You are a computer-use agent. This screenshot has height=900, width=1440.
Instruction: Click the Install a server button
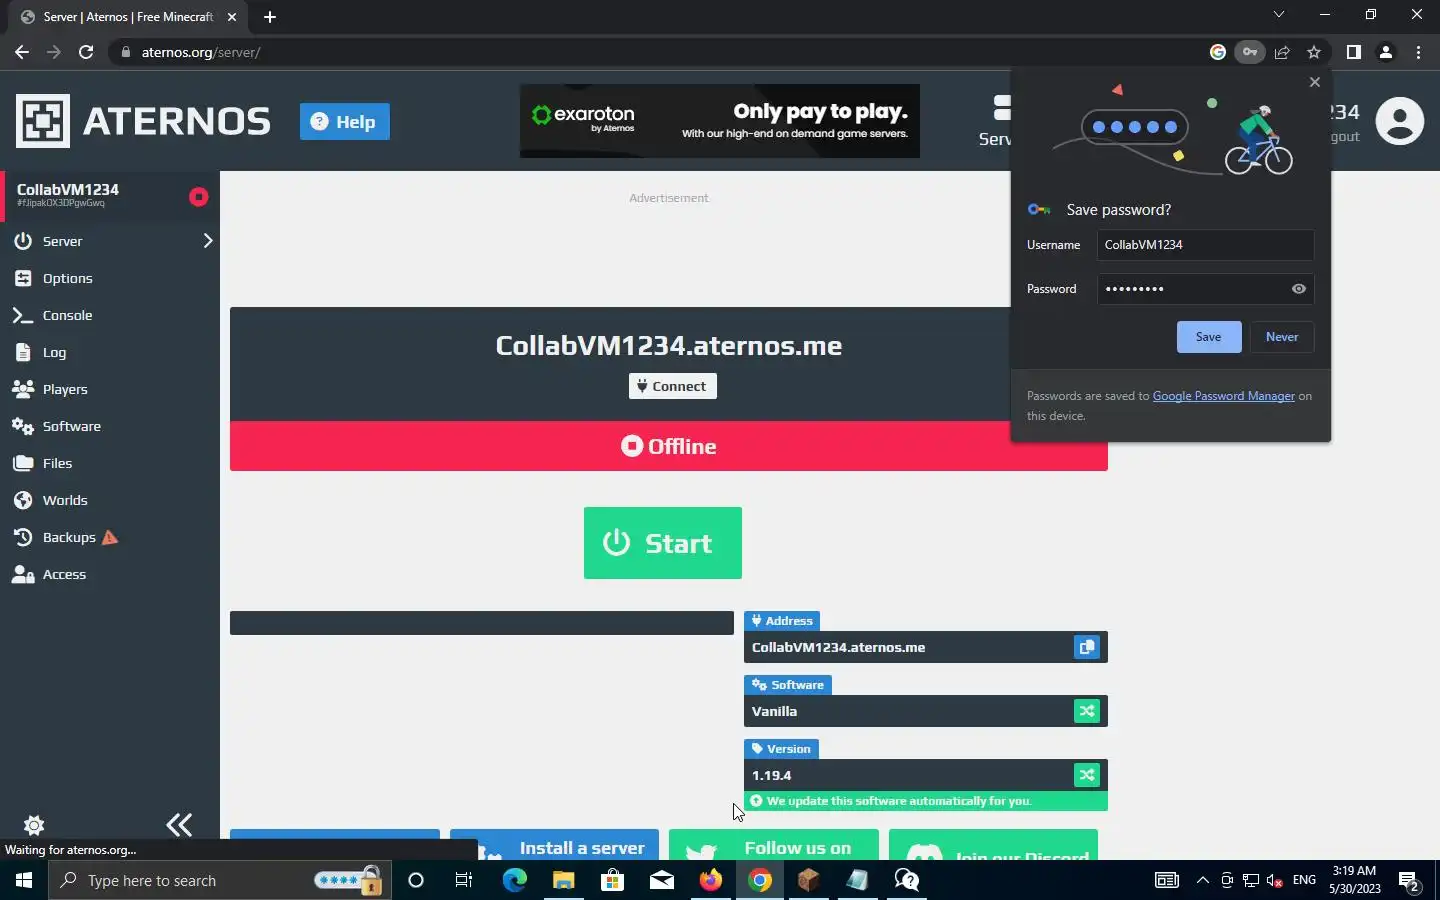pyautogui.click(x=554, y=845)
